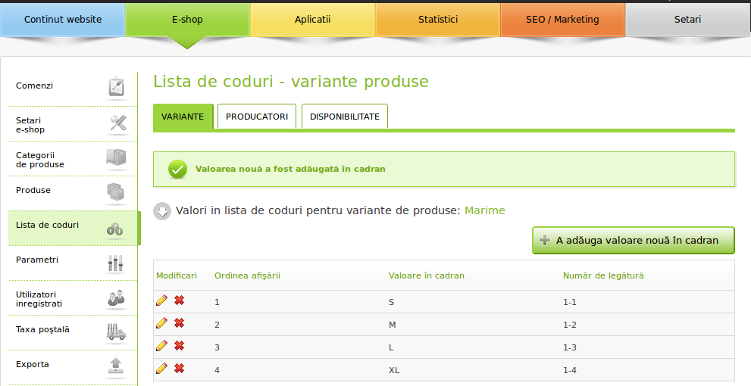Viewport: 751px width, 386px height.
Task: Open the Marime link
Action: point(485,210)
